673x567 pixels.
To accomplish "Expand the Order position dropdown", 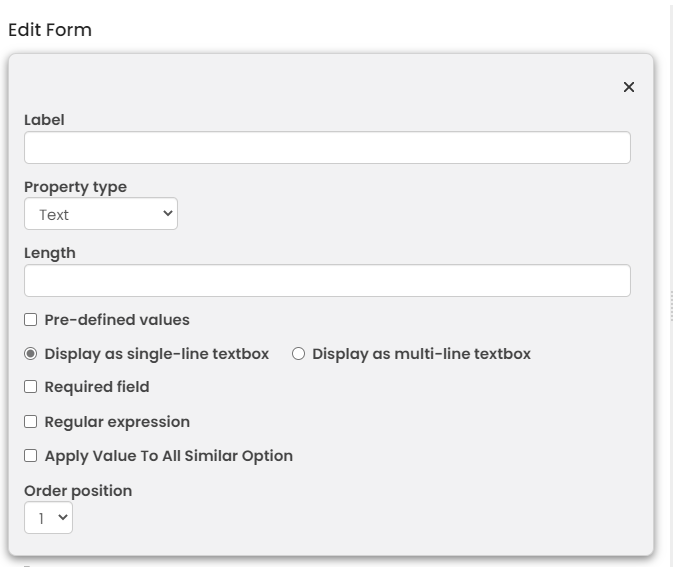I will tap(48, 518).
